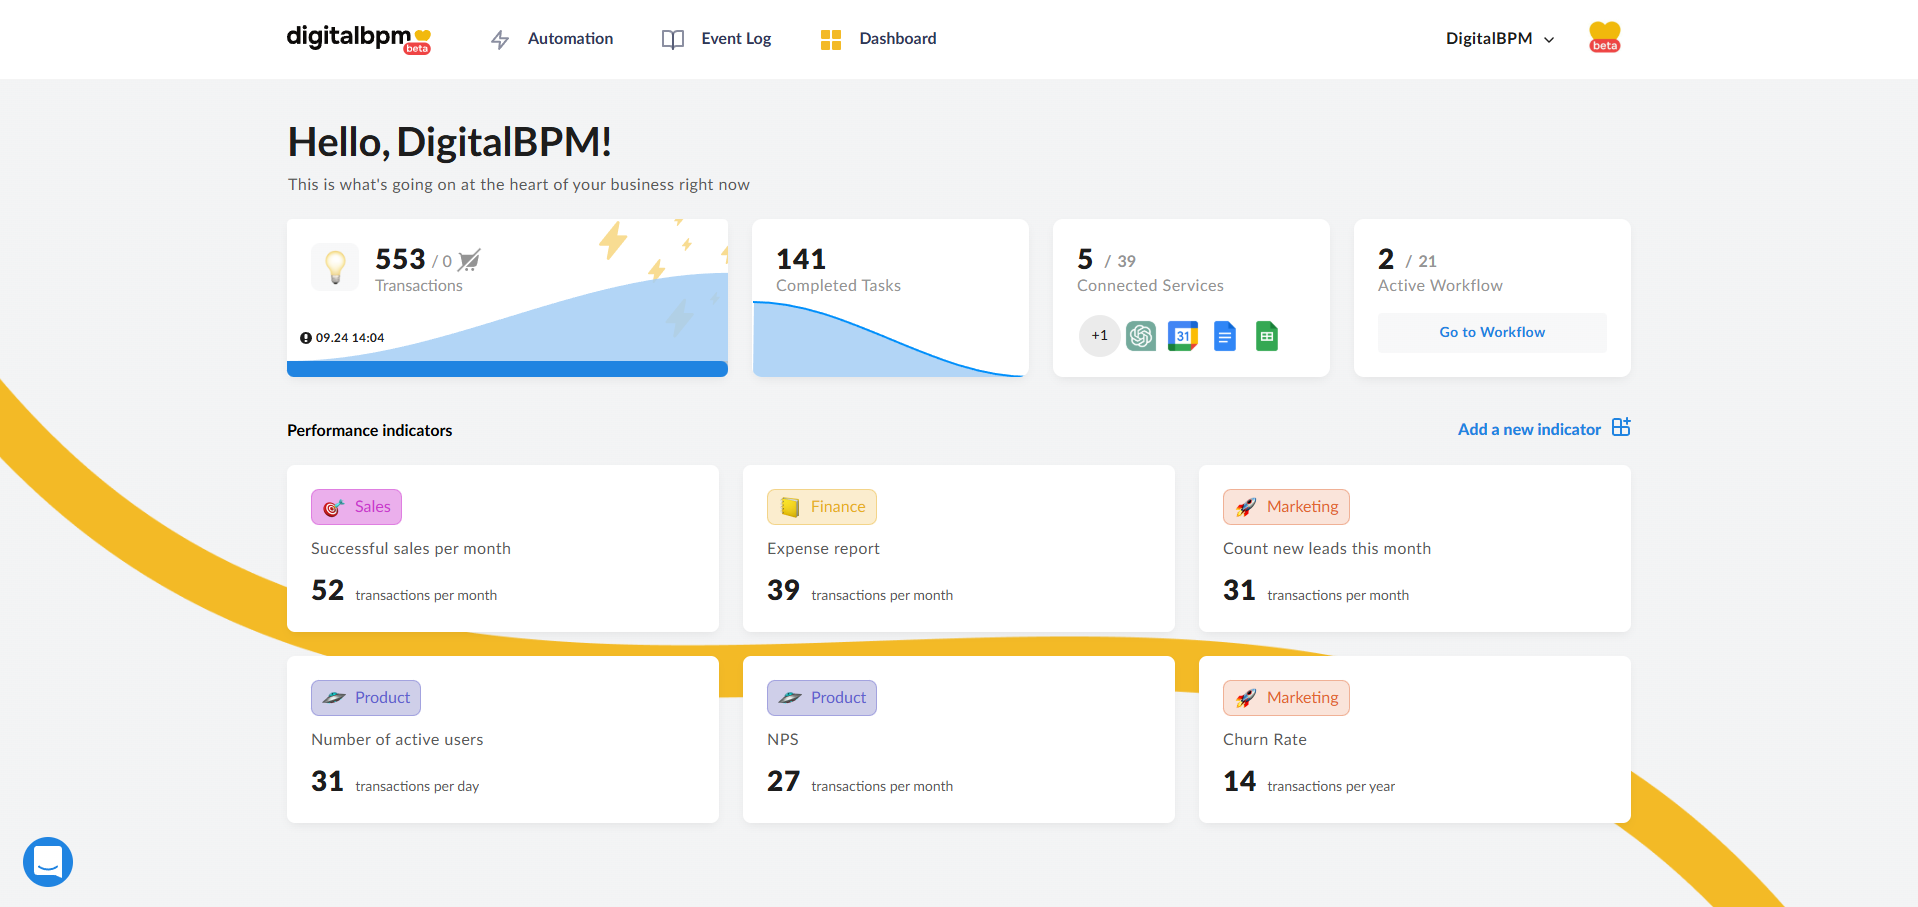1918x907 pixels.
Task: Click the blue Transactions progress bar
Action: coord(507,369)
